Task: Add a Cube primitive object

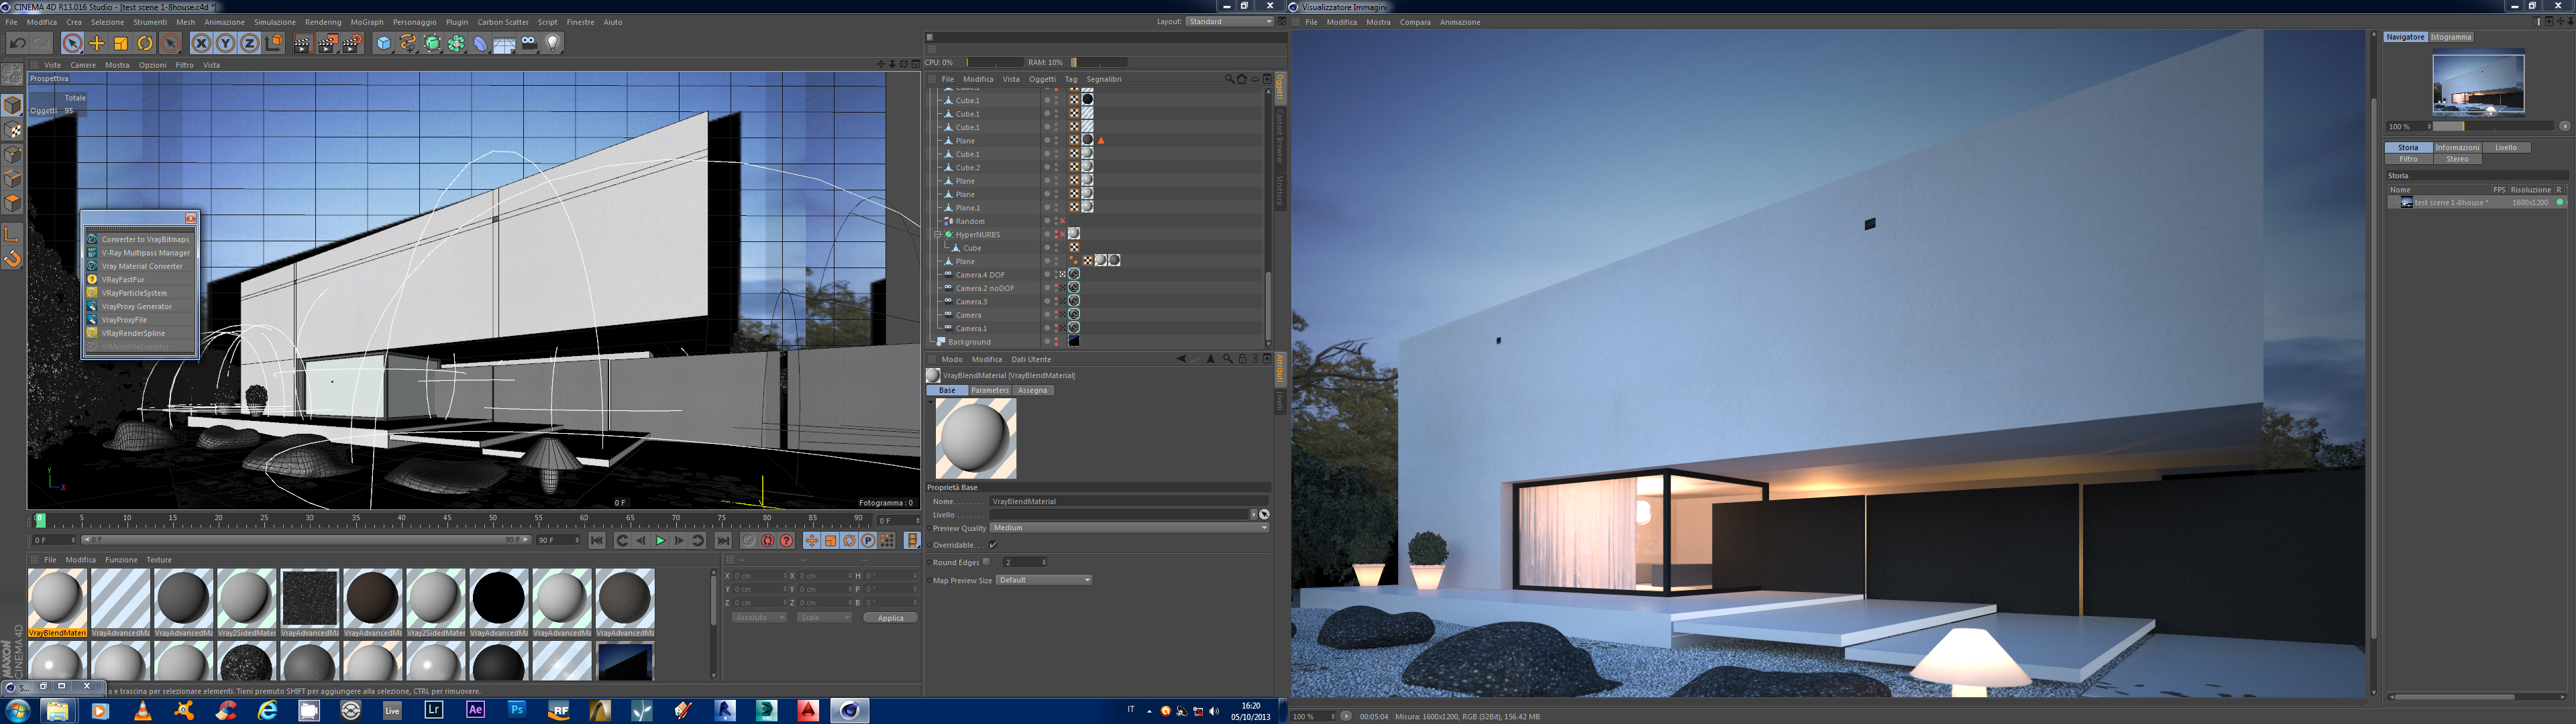Action: (x=384, y=43)
